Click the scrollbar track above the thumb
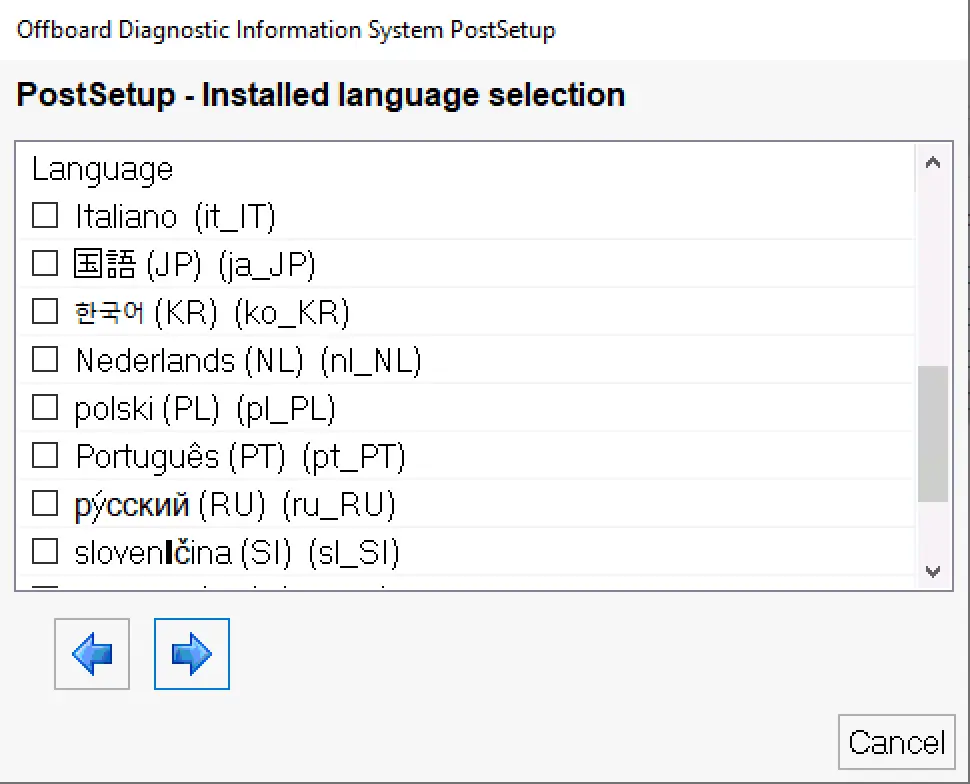This screenshot has height=784, width=970. tap(932, 270)
